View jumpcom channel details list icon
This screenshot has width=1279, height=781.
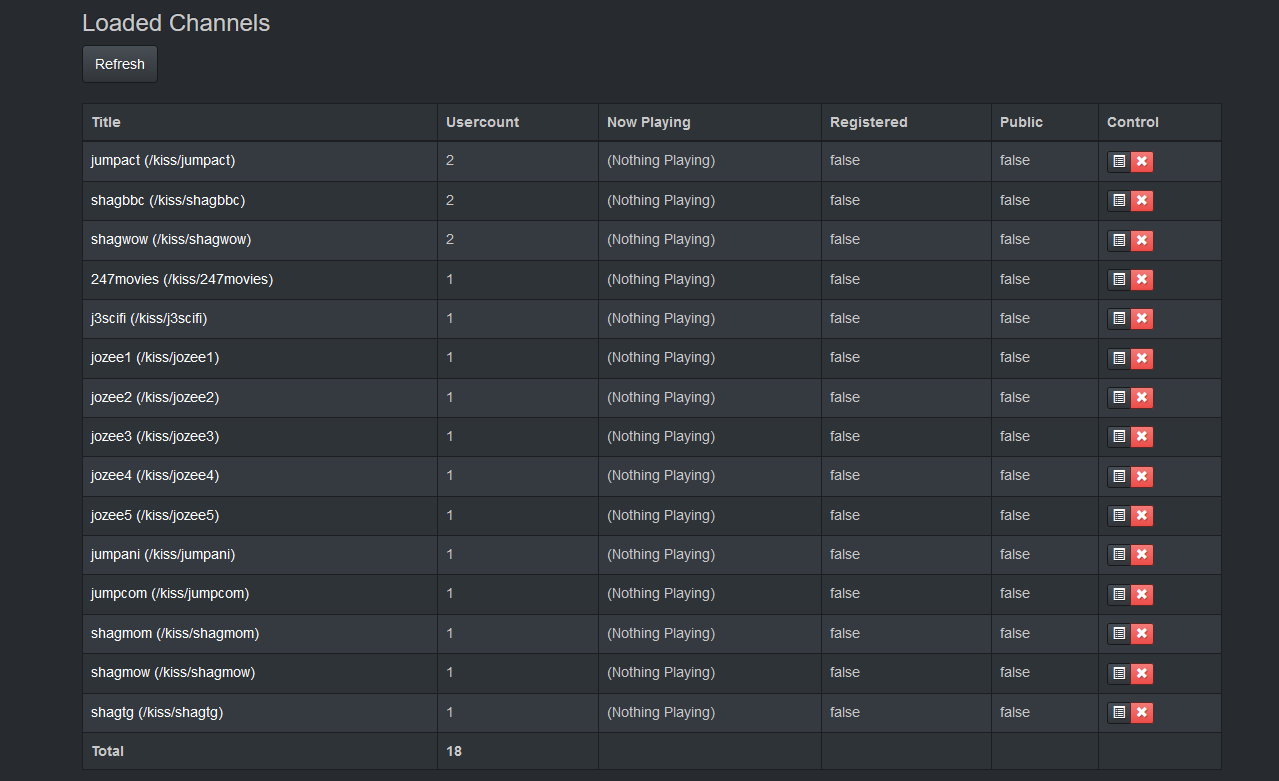tap(1119, 595)
